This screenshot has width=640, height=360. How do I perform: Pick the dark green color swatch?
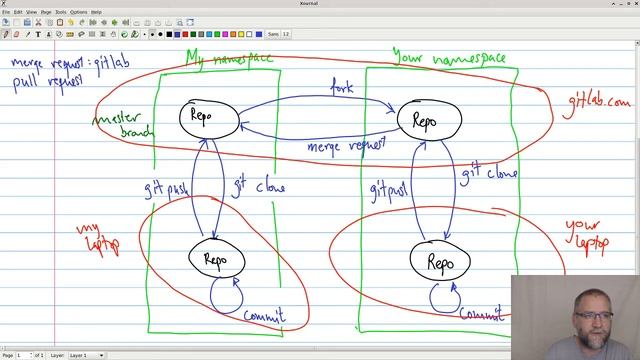point(193,34)
